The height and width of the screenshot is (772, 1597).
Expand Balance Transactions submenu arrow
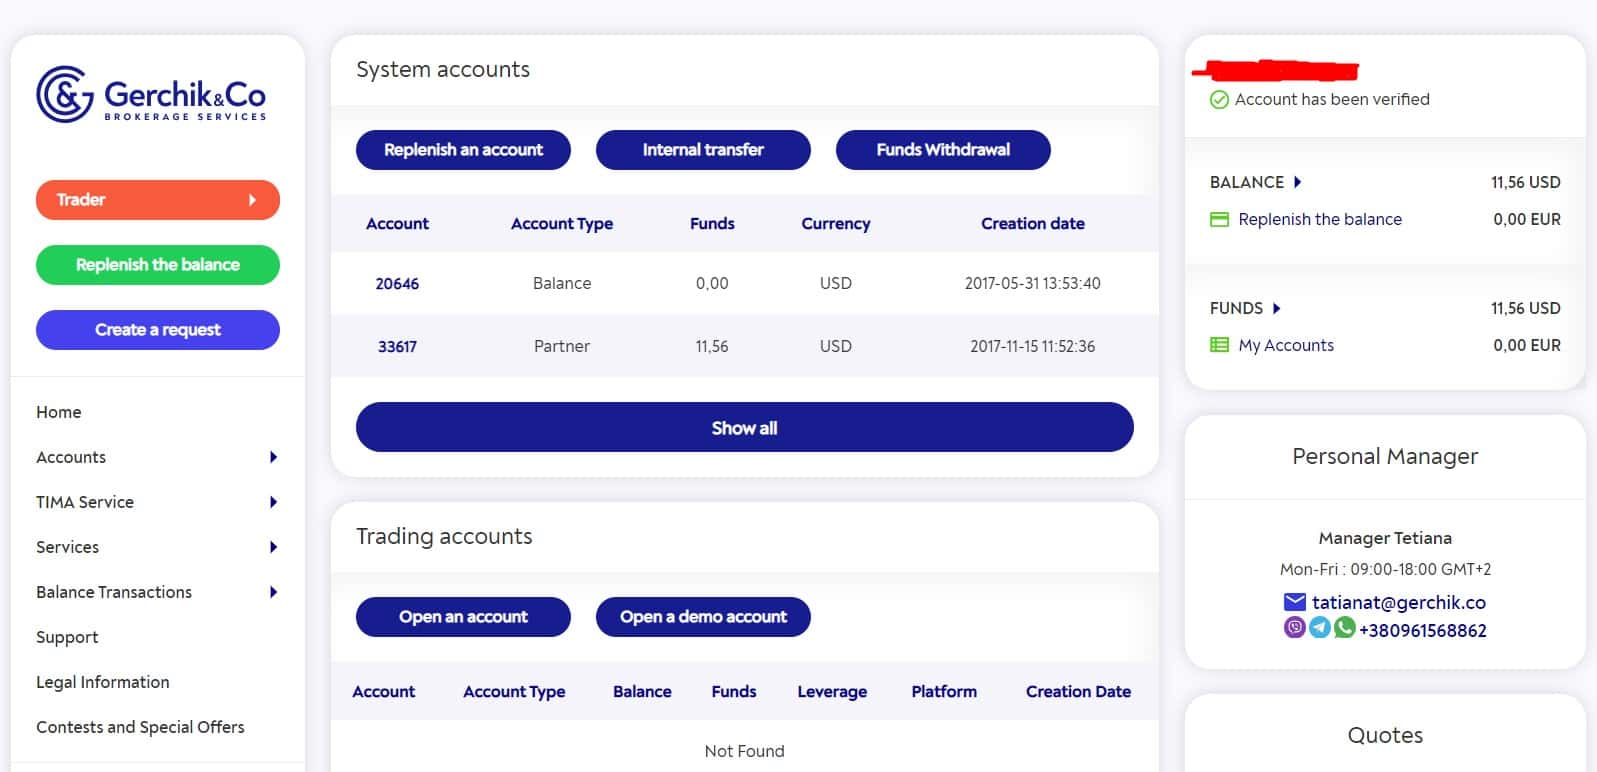[273, 592]
